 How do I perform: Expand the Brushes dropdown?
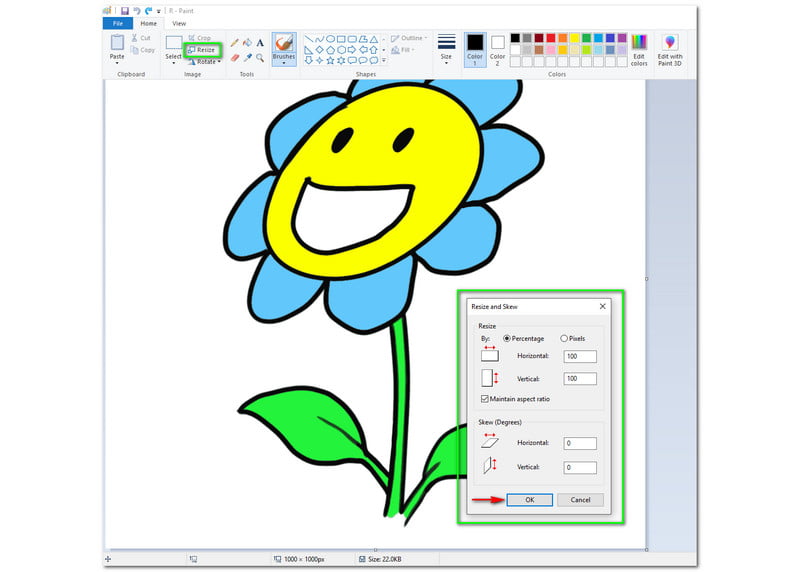[x=284, y=63]
